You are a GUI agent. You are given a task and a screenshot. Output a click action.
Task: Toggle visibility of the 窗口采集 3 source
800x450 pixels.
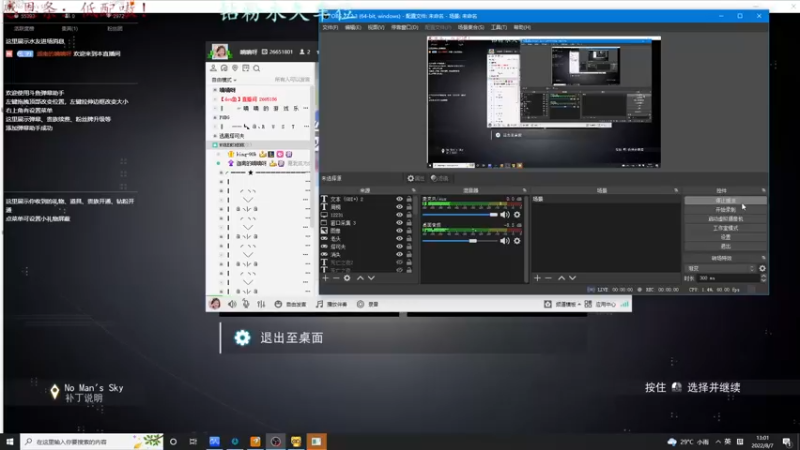click(x=399, y=223)
